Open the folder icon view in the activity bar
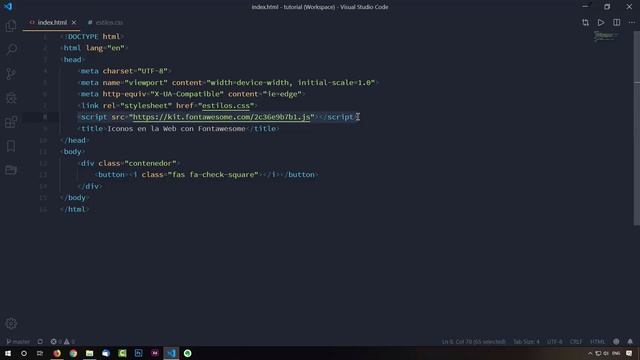This screenshot has width=640, height=360. tap(11, 170)
